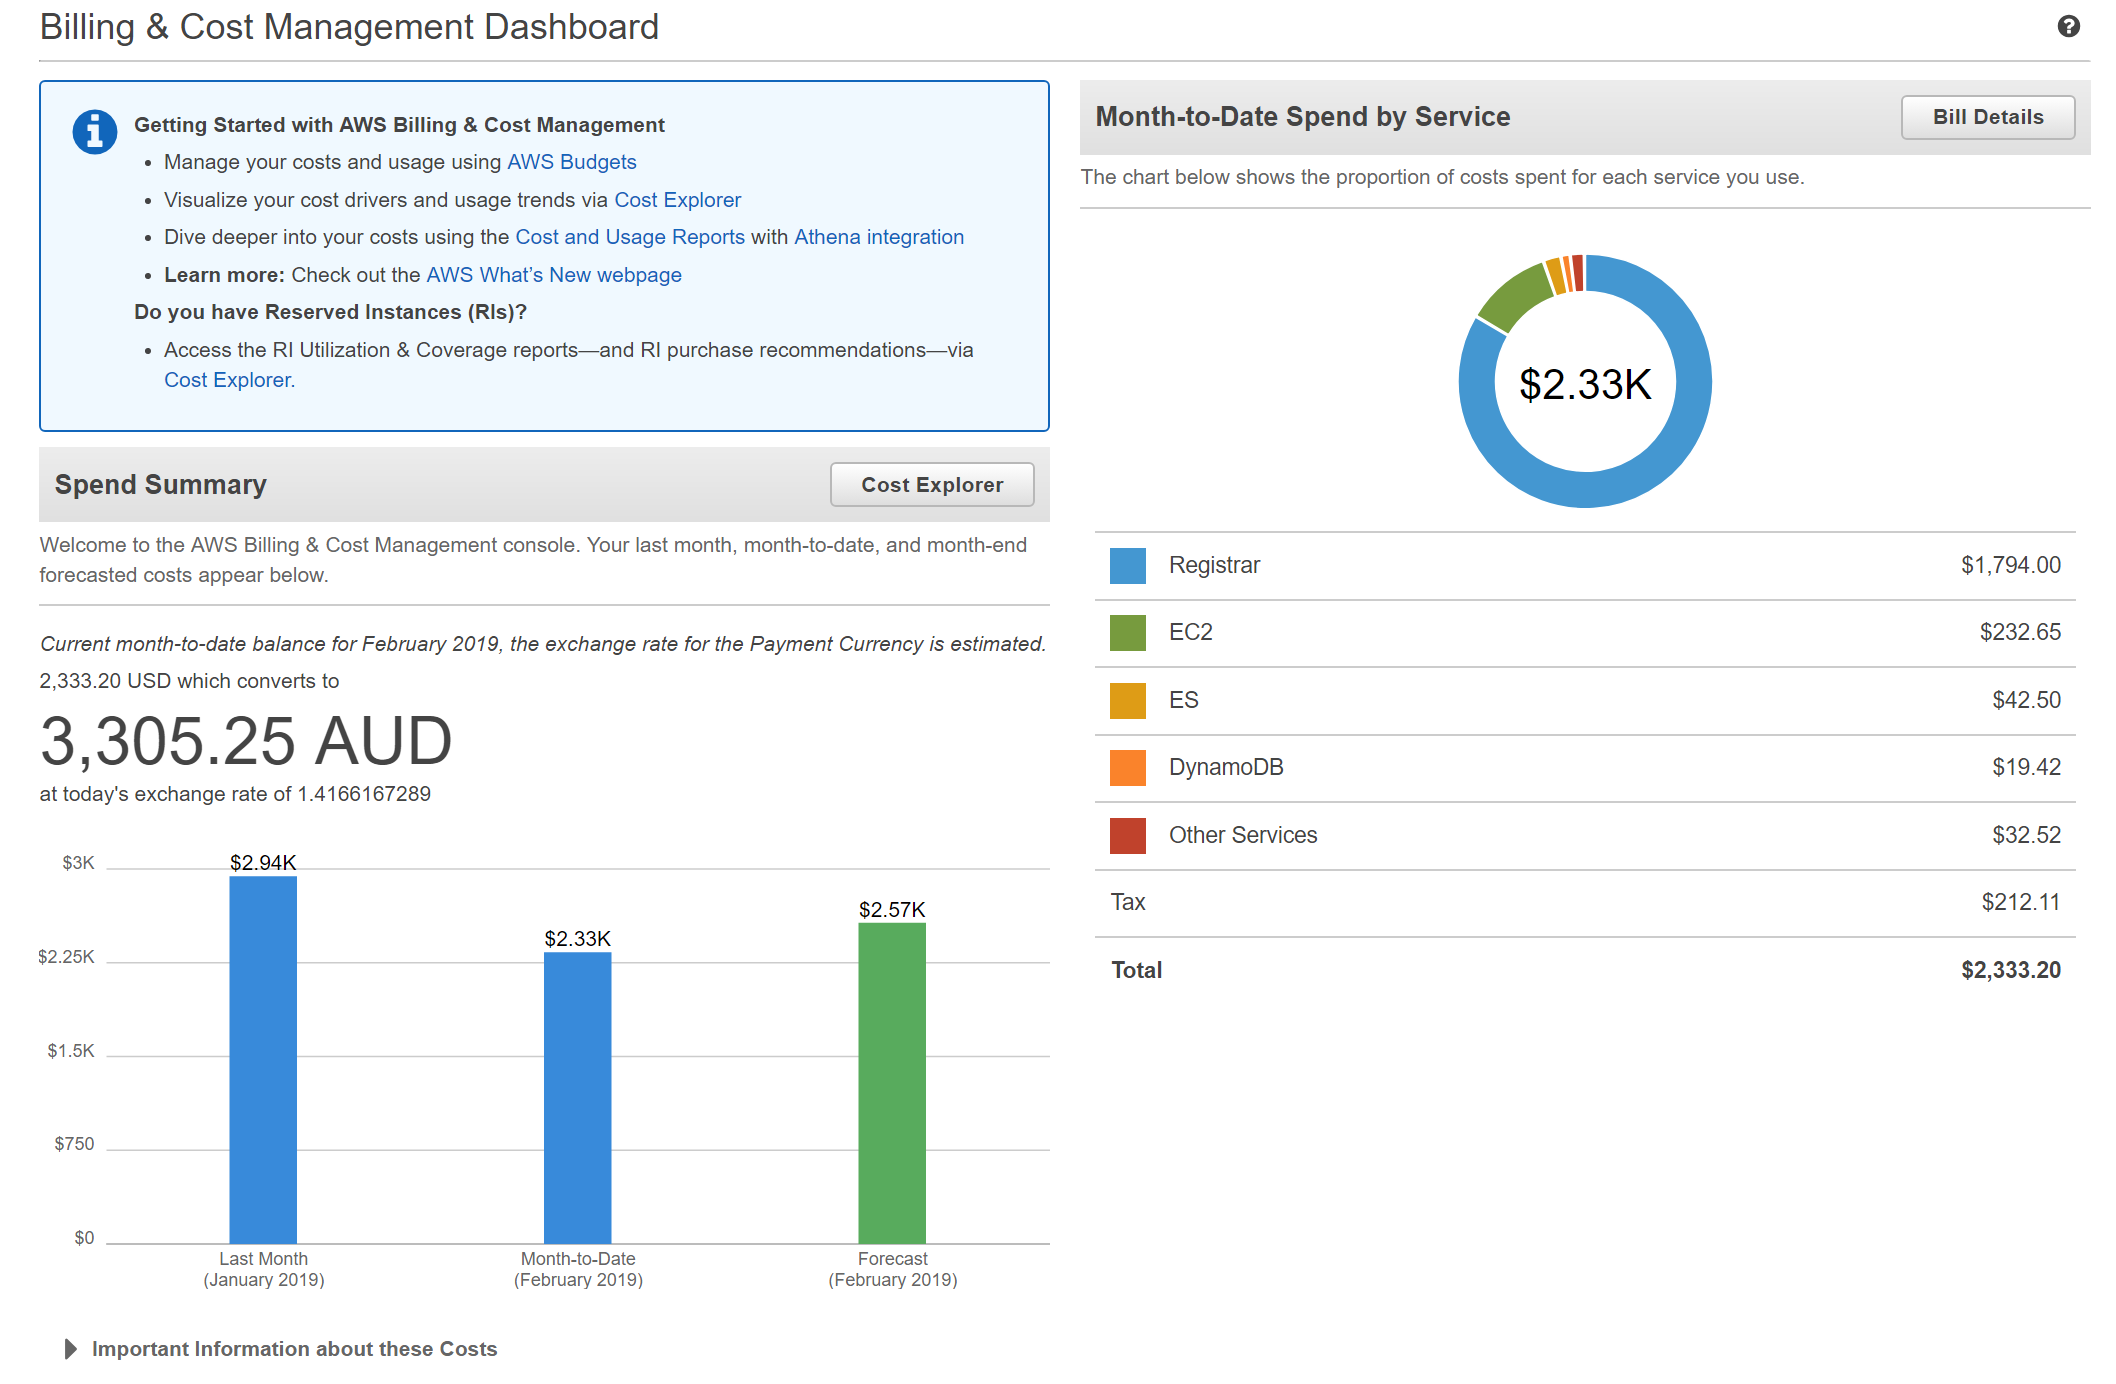Follow the Cost Explorer link under usage trends

click(x=677, y=200)
